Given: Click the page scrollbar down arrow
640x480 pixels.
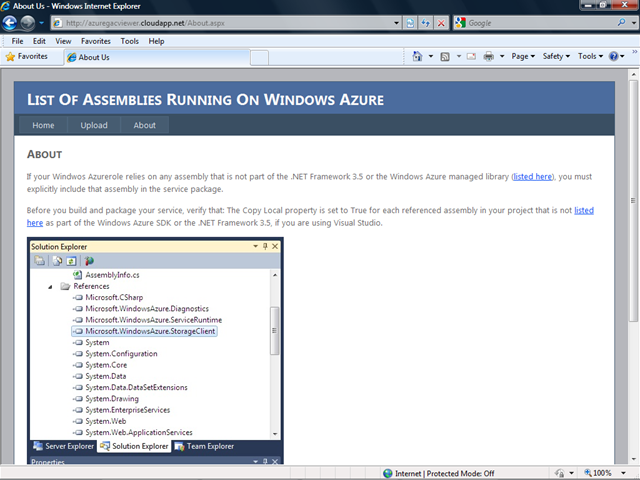Looking at the screenshot, I should tap(633, 460).
